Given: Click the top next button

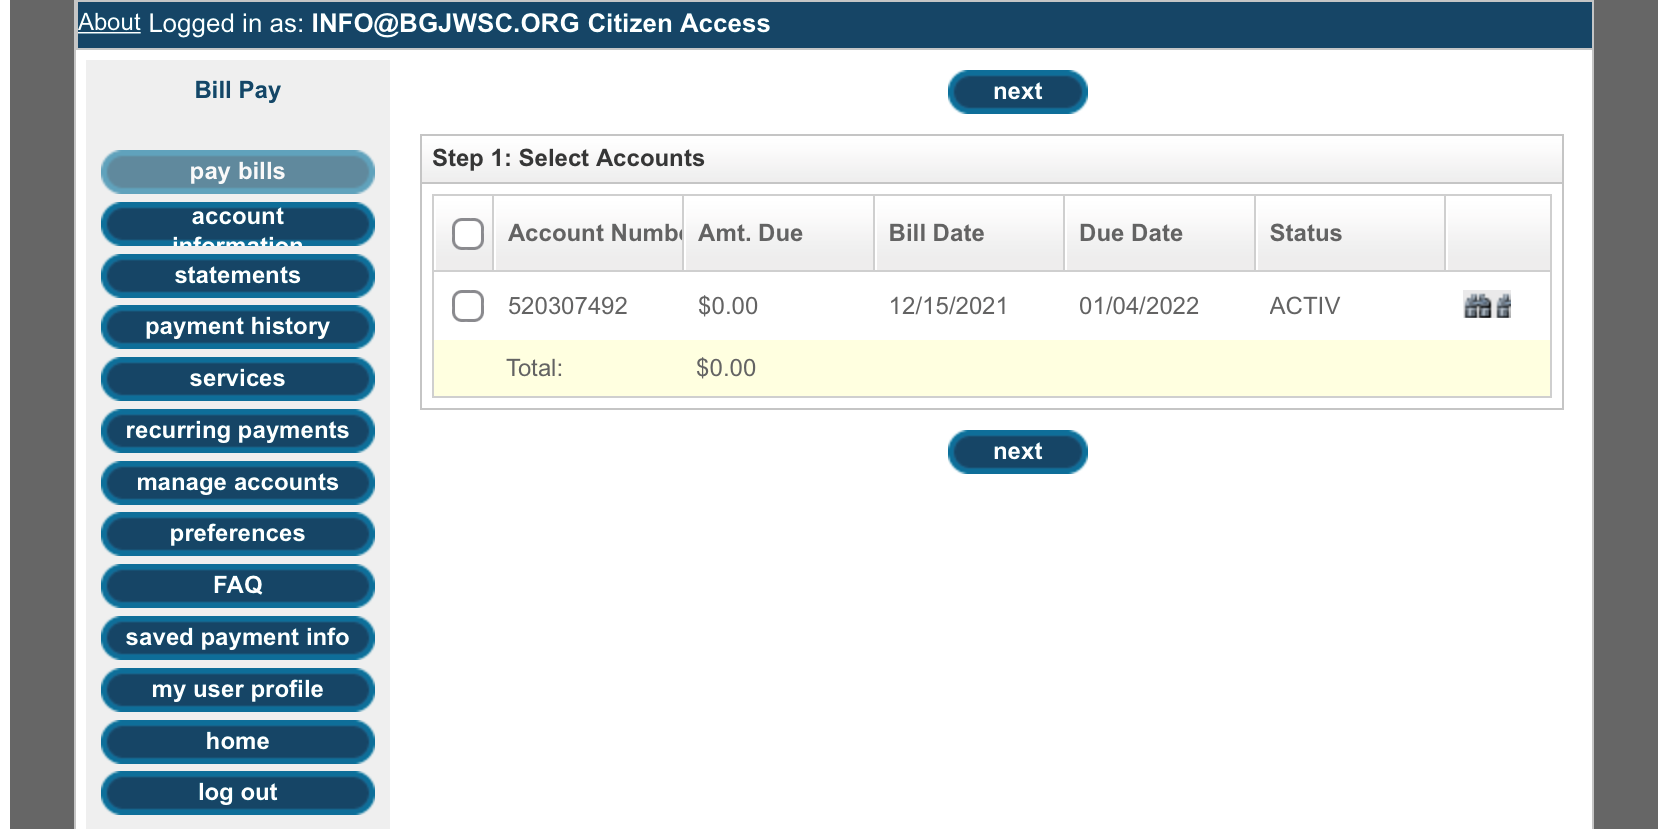Looking at the screenshot, I should pos(1017,92).
